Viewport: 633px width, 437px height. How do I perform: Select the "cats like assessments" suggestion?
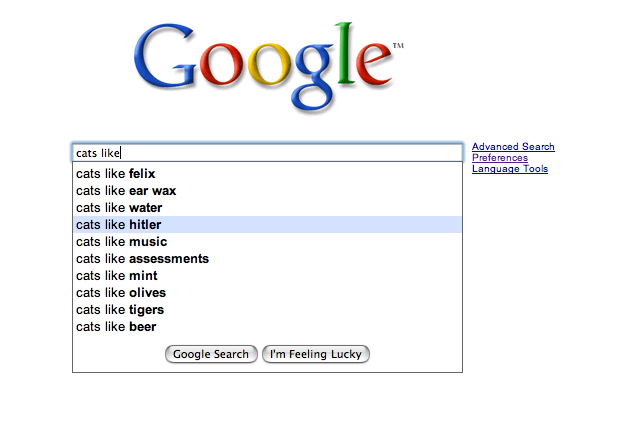pyautogui.click(x=142, y=259)
